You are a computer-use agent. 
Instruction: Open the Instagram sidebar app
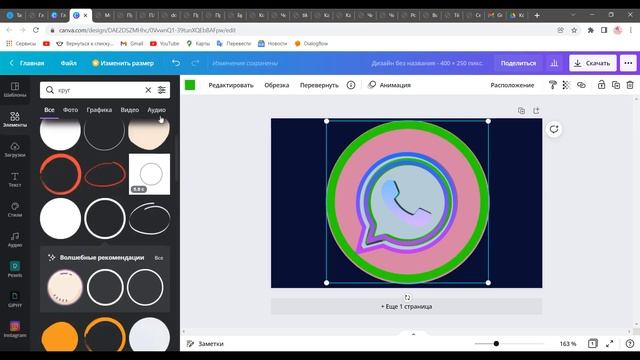15,329
